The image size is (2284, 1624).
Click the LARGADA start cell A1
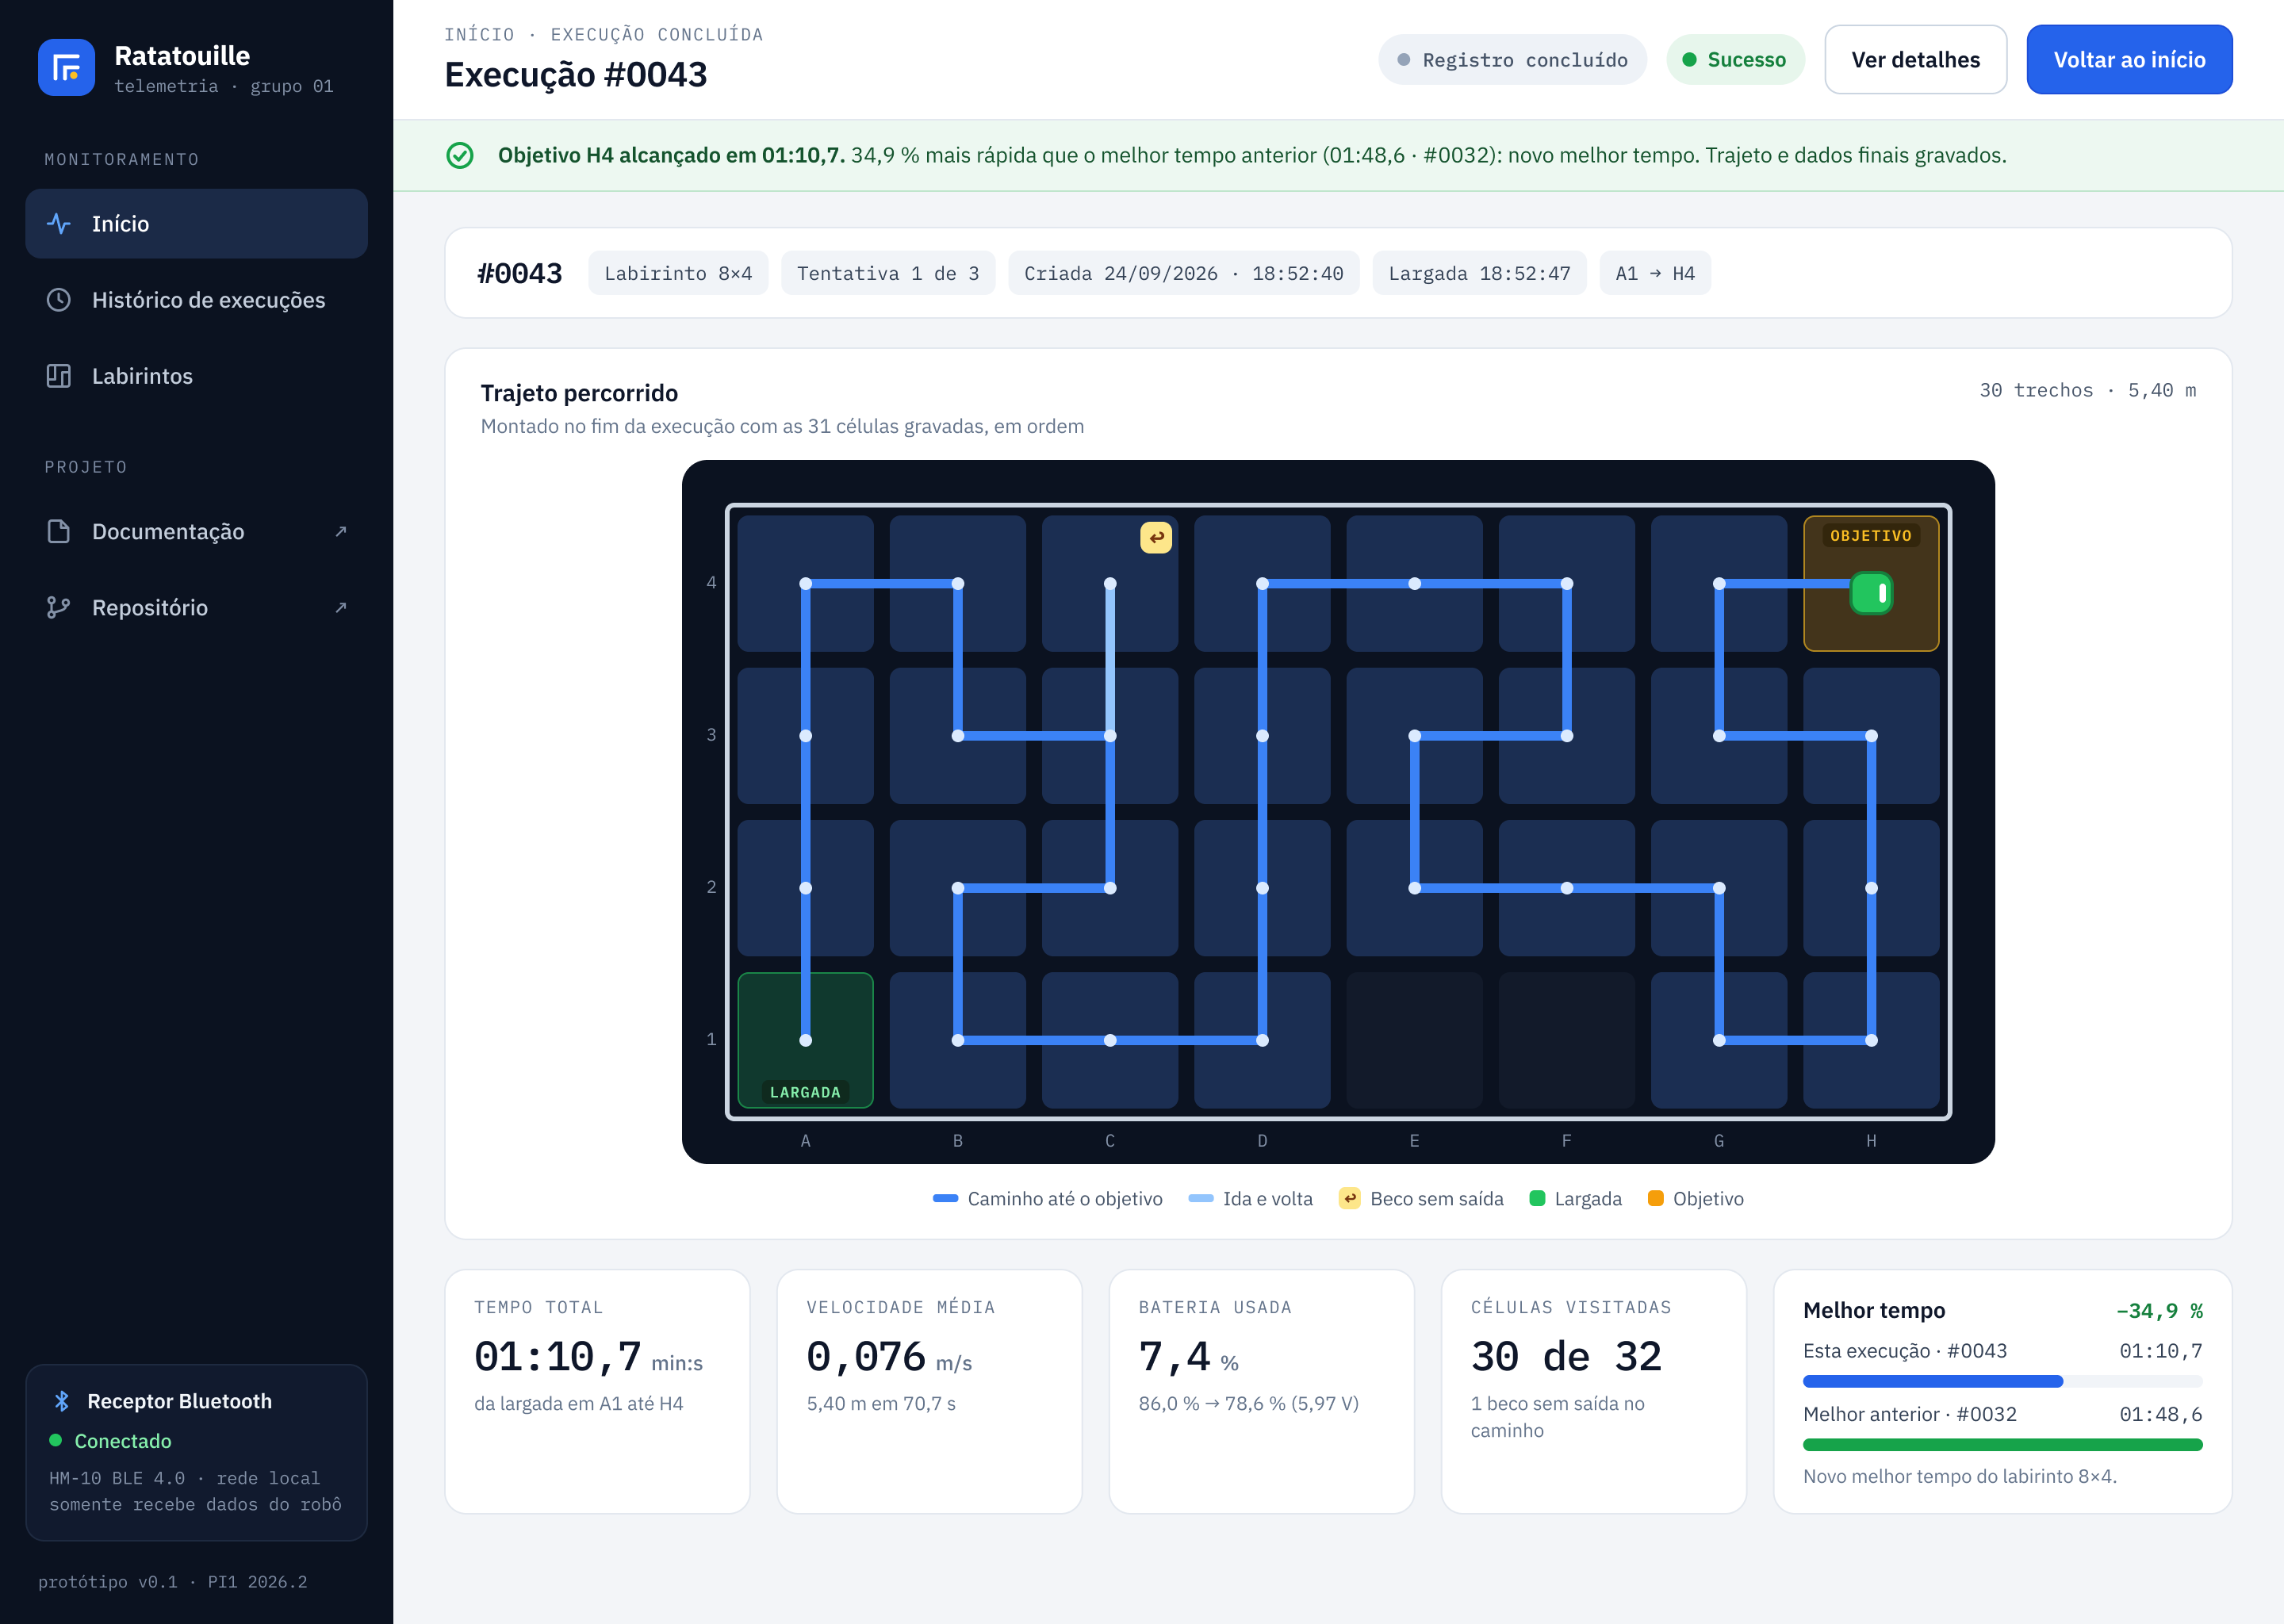[805, 1040]
